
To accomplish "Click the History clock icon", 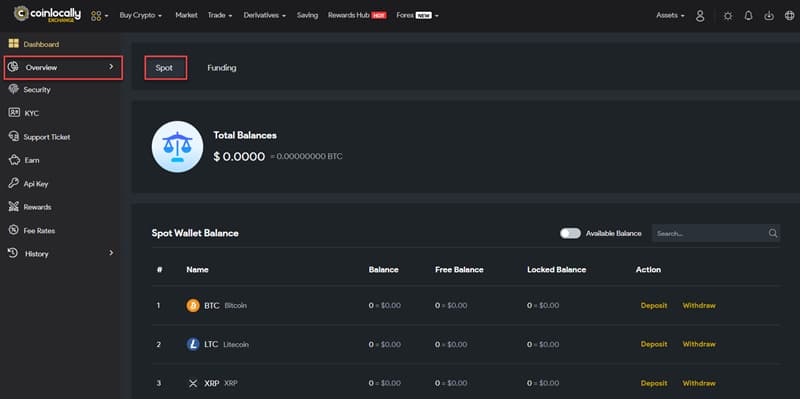I will tap(14, 253).
